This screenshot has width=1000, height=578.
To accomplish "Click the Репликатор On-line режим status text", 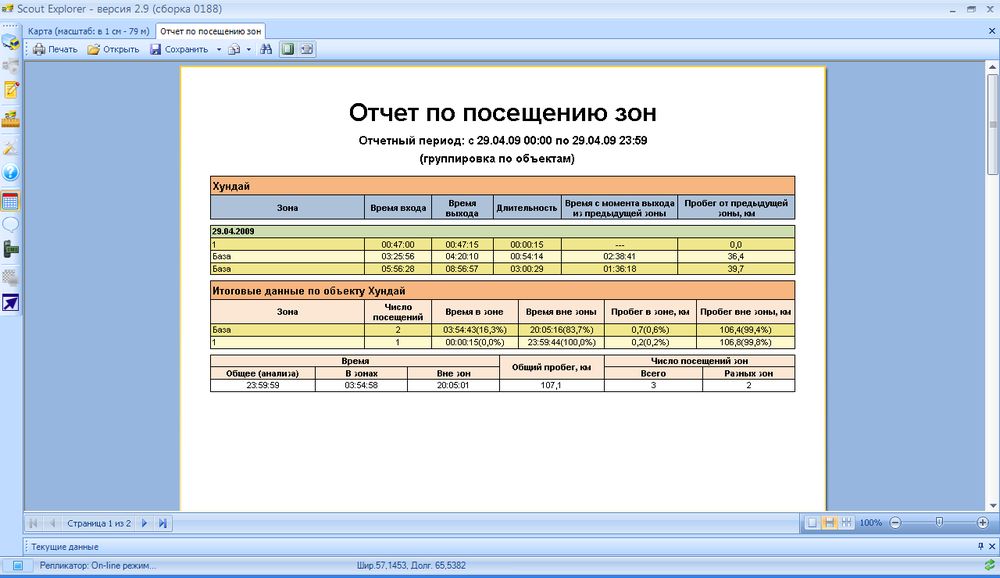I will tap(98, 565).
